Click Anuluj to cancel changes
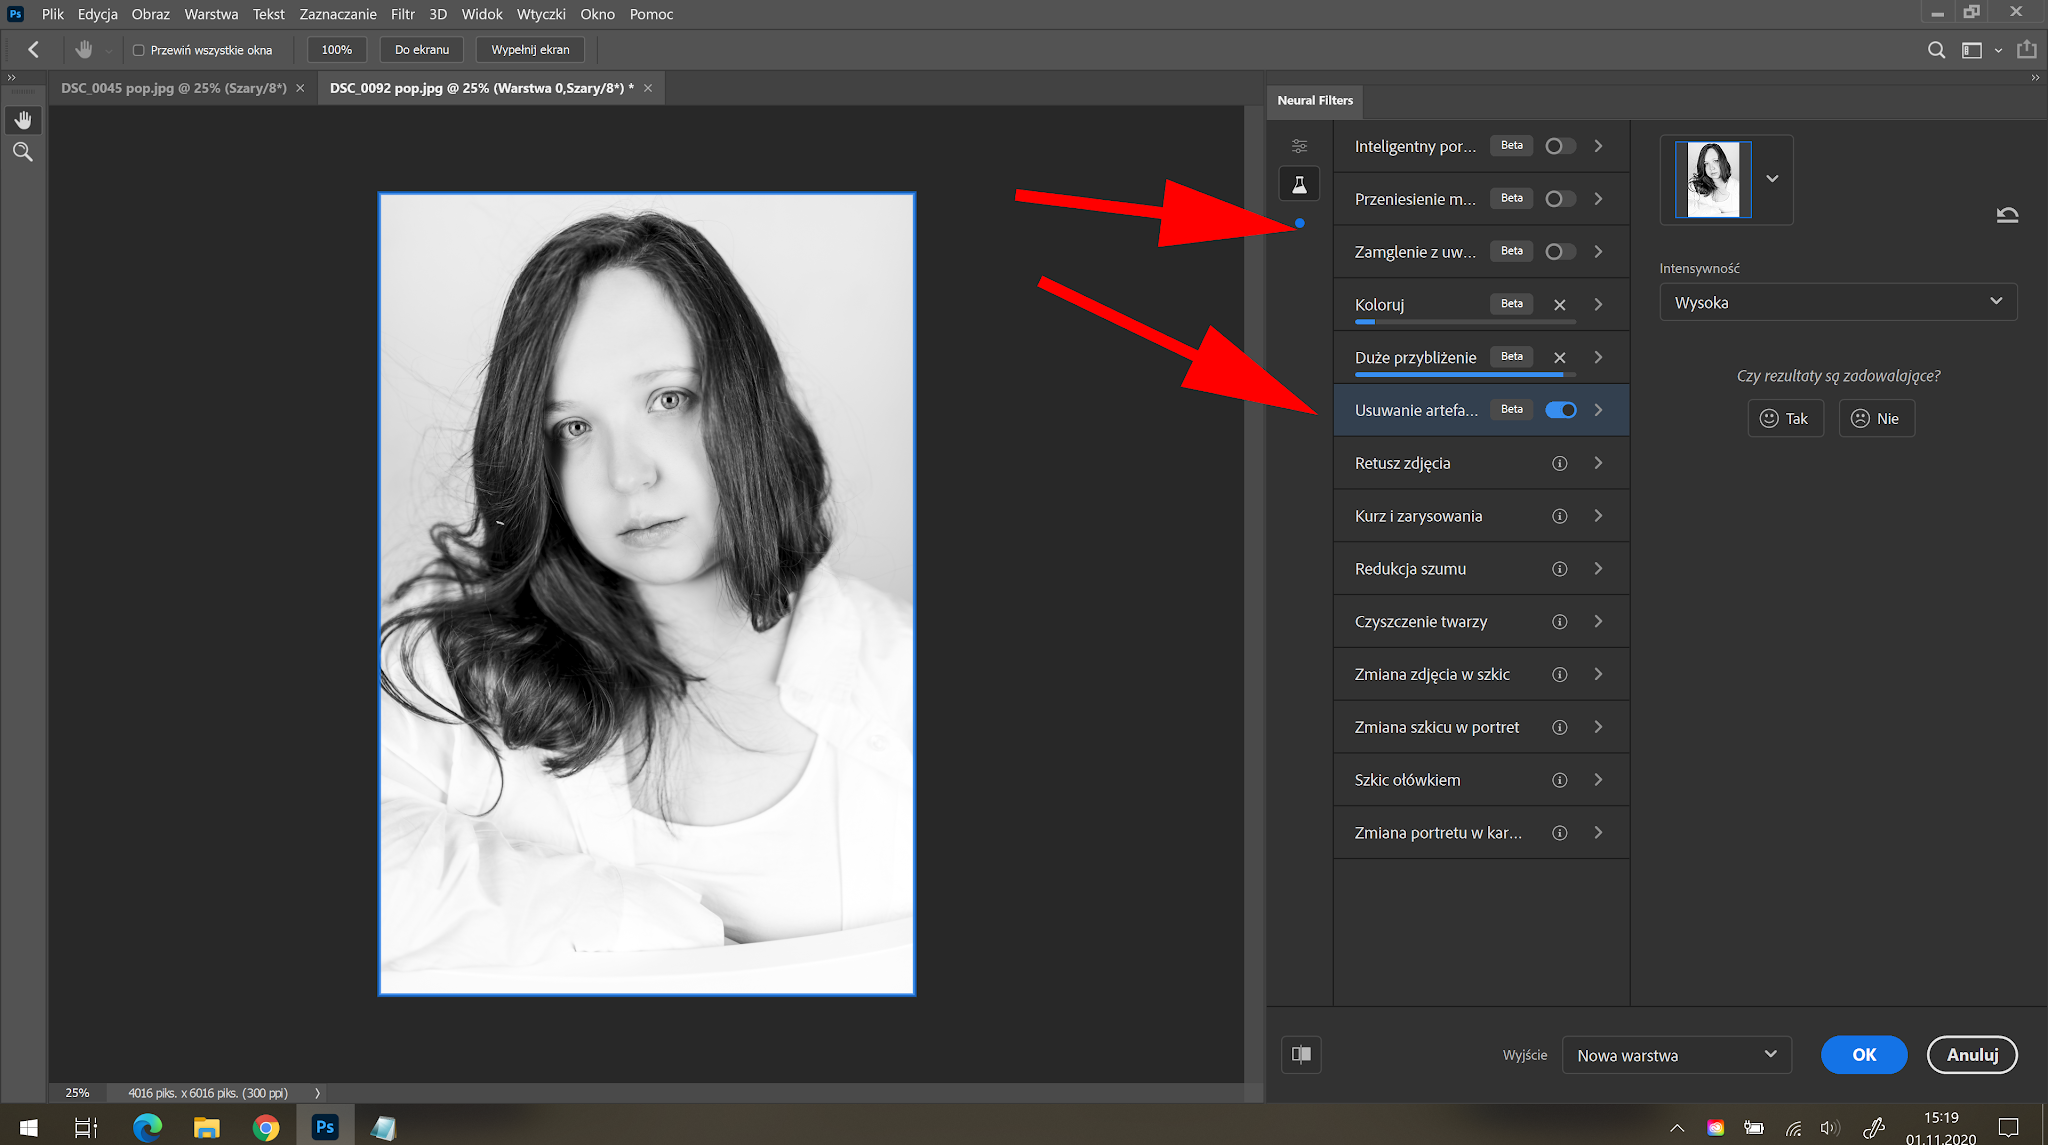 pyautogui.click(x=1971, y=1055)
